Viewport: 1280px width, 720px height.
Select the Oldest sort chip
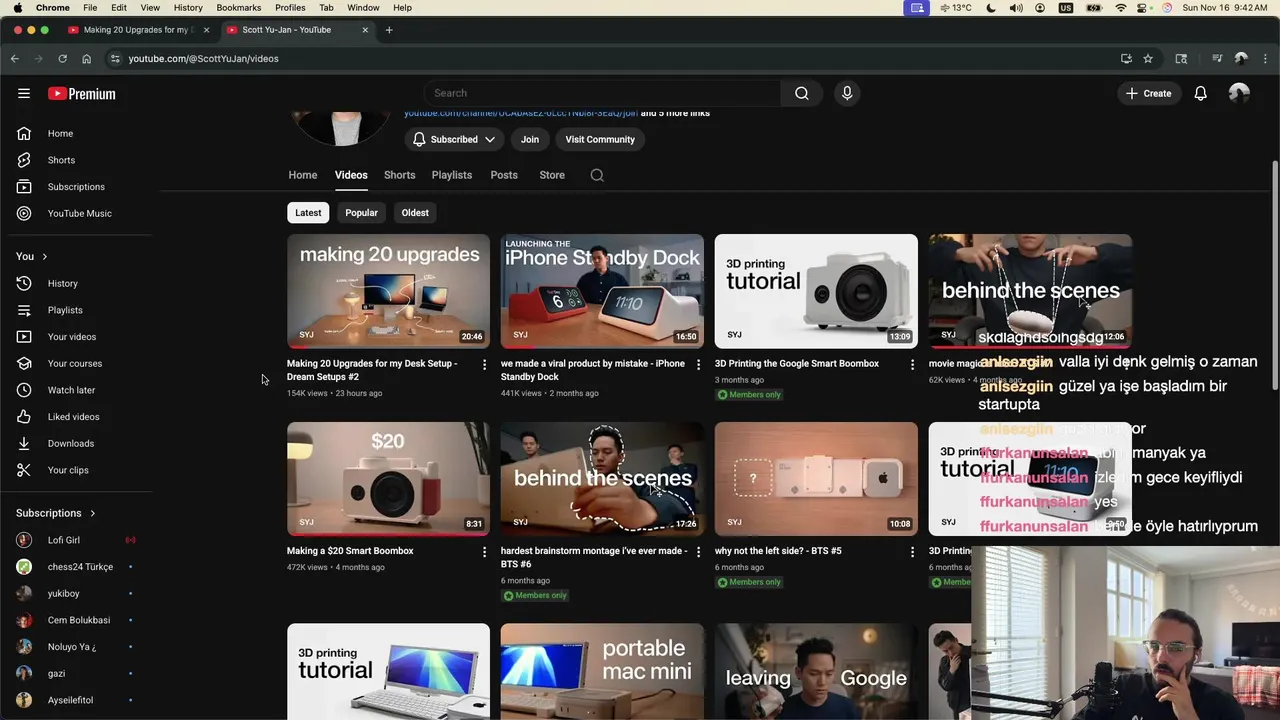point(415,213)
